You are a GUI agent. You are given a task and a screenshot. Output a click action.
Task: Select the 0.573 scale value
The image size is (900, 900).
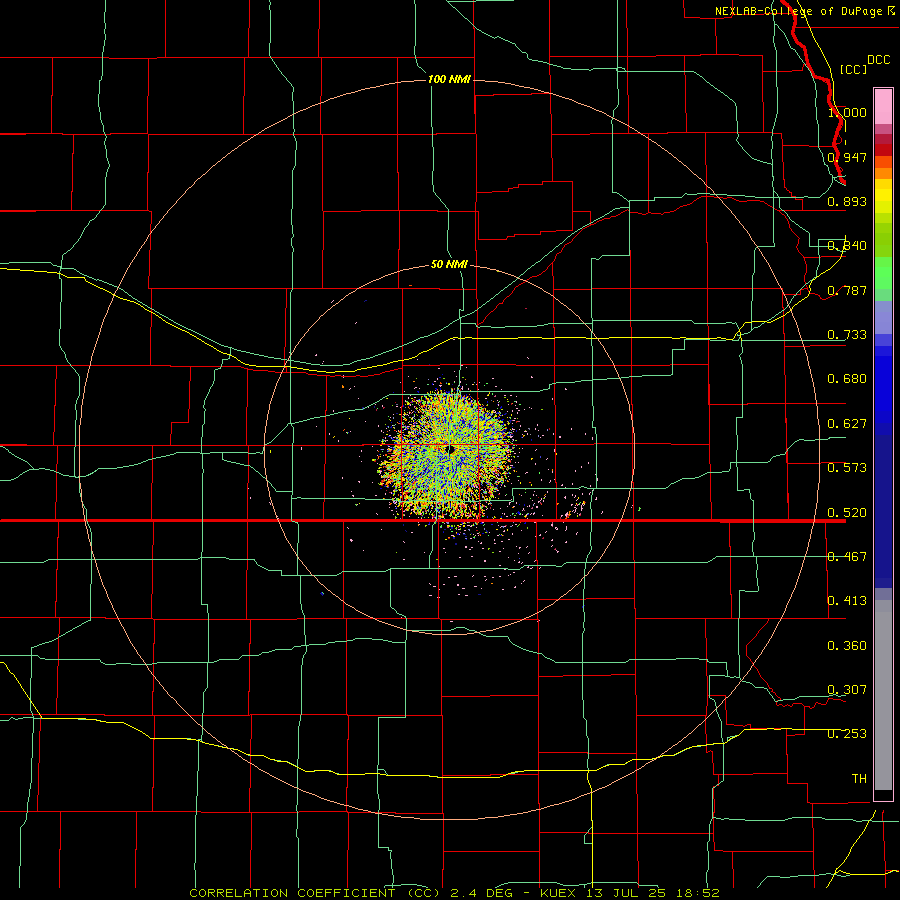point(847,468)
